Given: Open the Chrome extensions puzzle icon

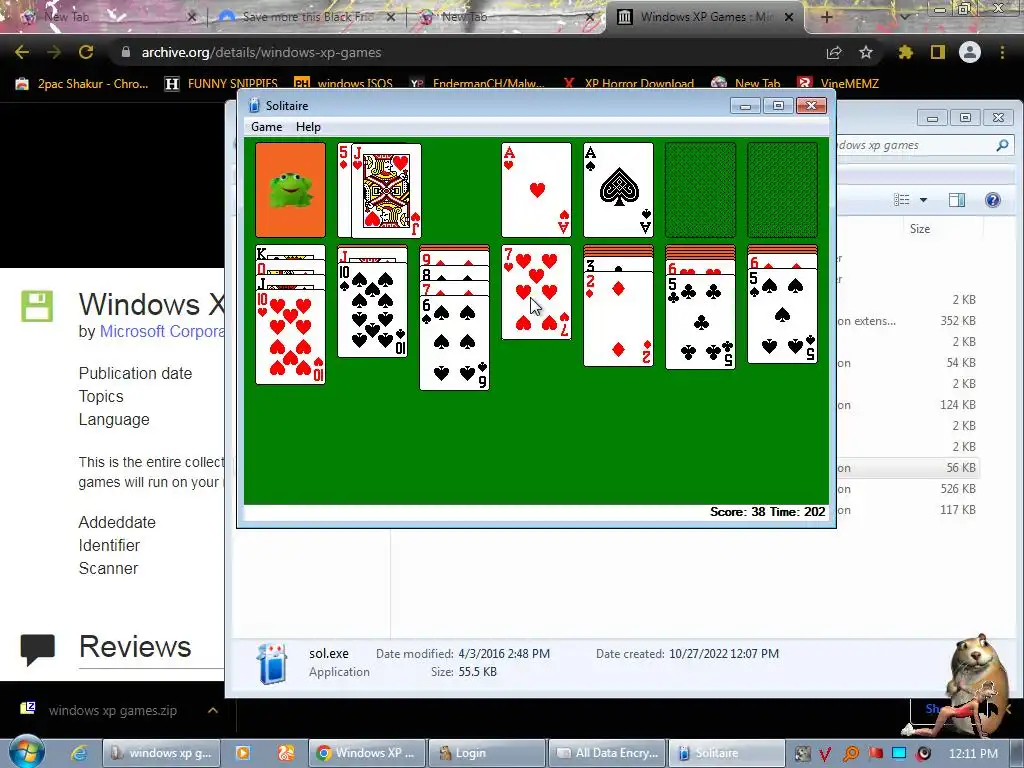Looking at the screenshot, I should (905, 52).
